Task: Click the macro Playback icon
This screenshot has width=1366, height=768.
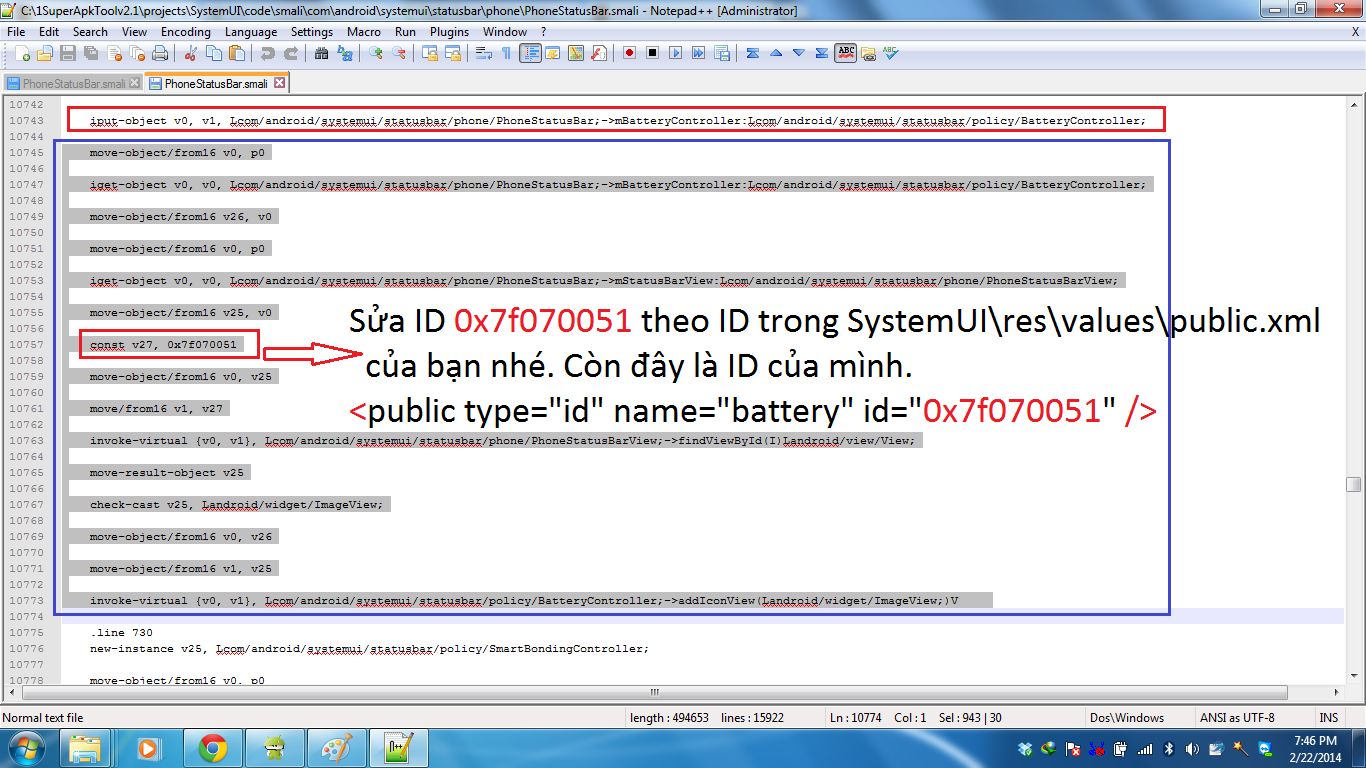Action: coord(675,53)
